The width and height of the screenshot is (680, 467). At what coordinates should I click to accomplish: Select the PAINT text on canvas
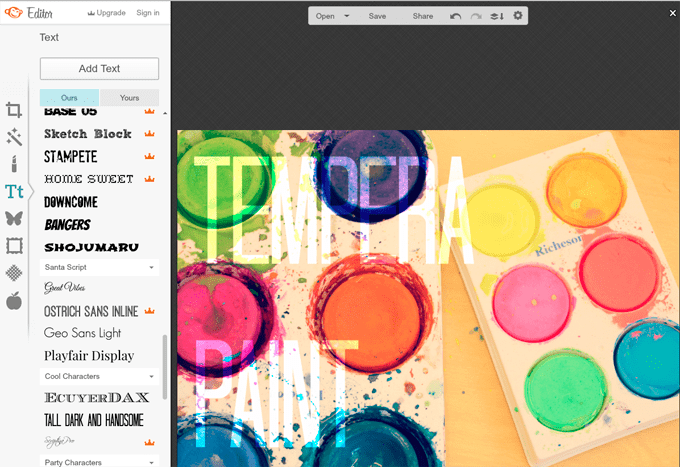[x=276, y=393]
